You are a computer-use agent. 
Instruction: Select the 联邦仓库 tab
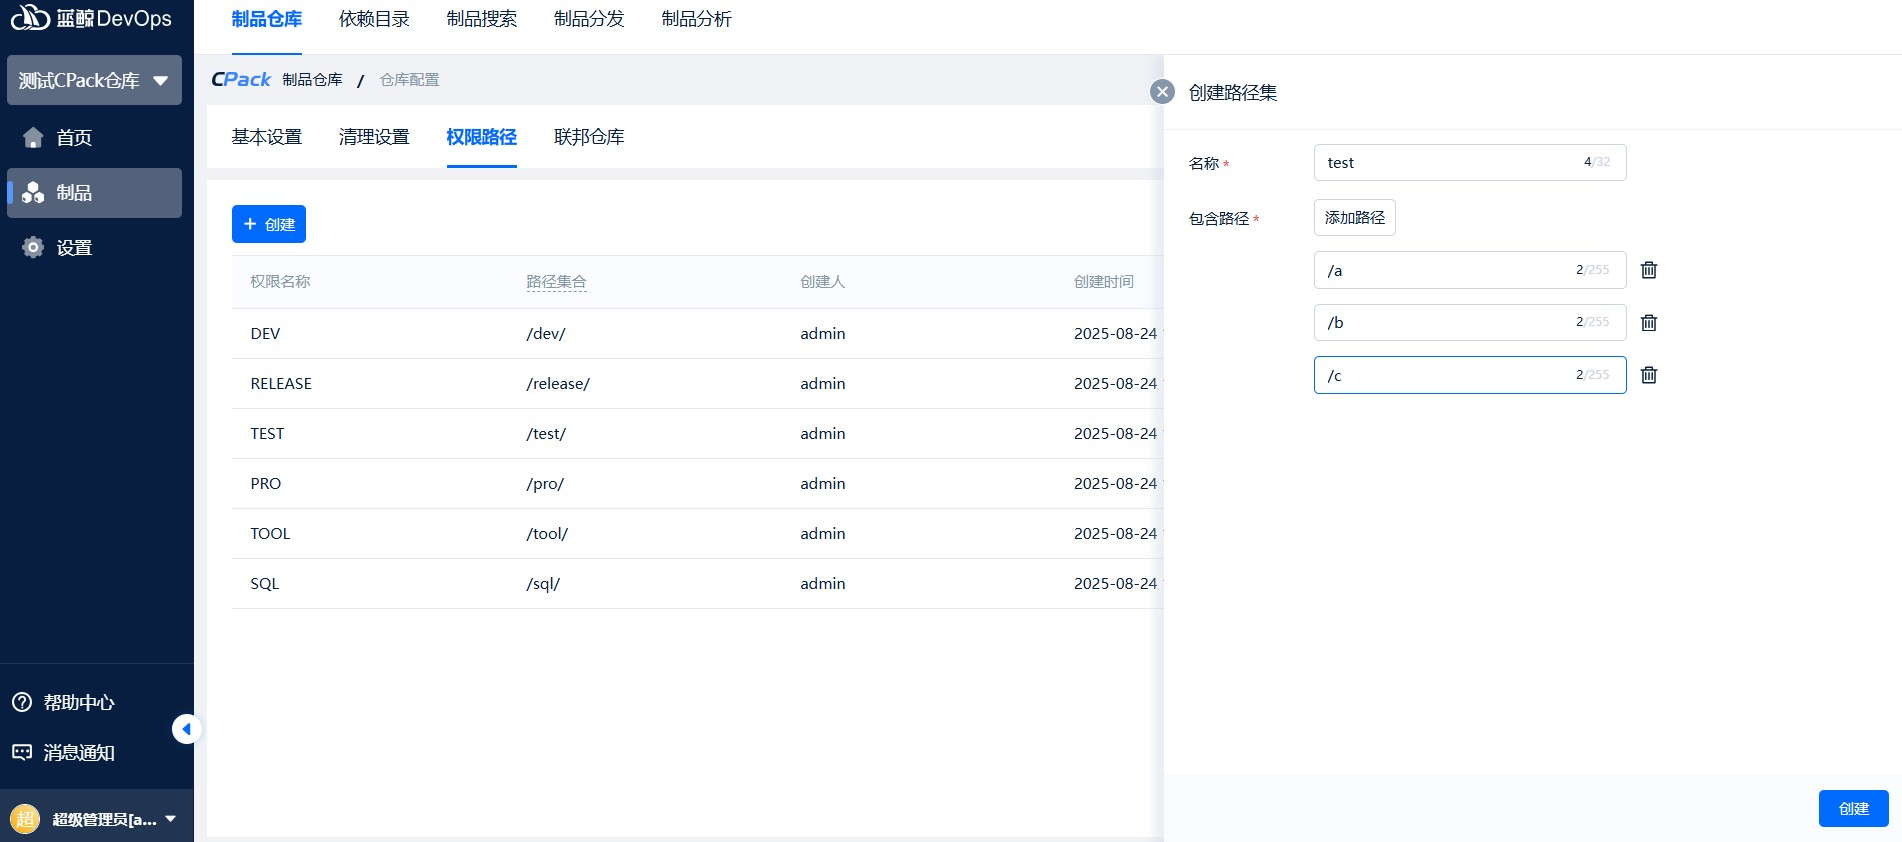pos(589,137)
